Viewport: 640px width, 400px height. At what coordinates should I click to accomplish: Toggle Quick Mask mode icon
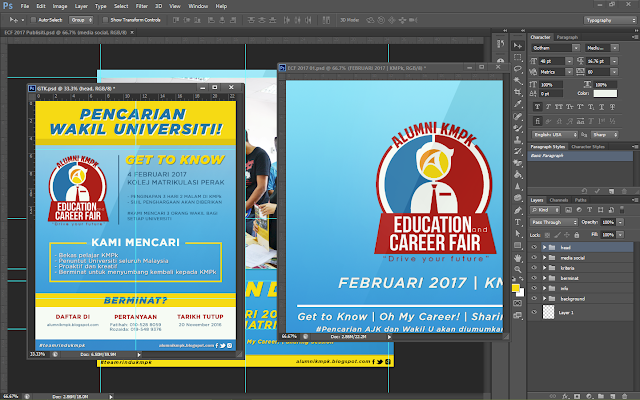click(x=518, y=303)
